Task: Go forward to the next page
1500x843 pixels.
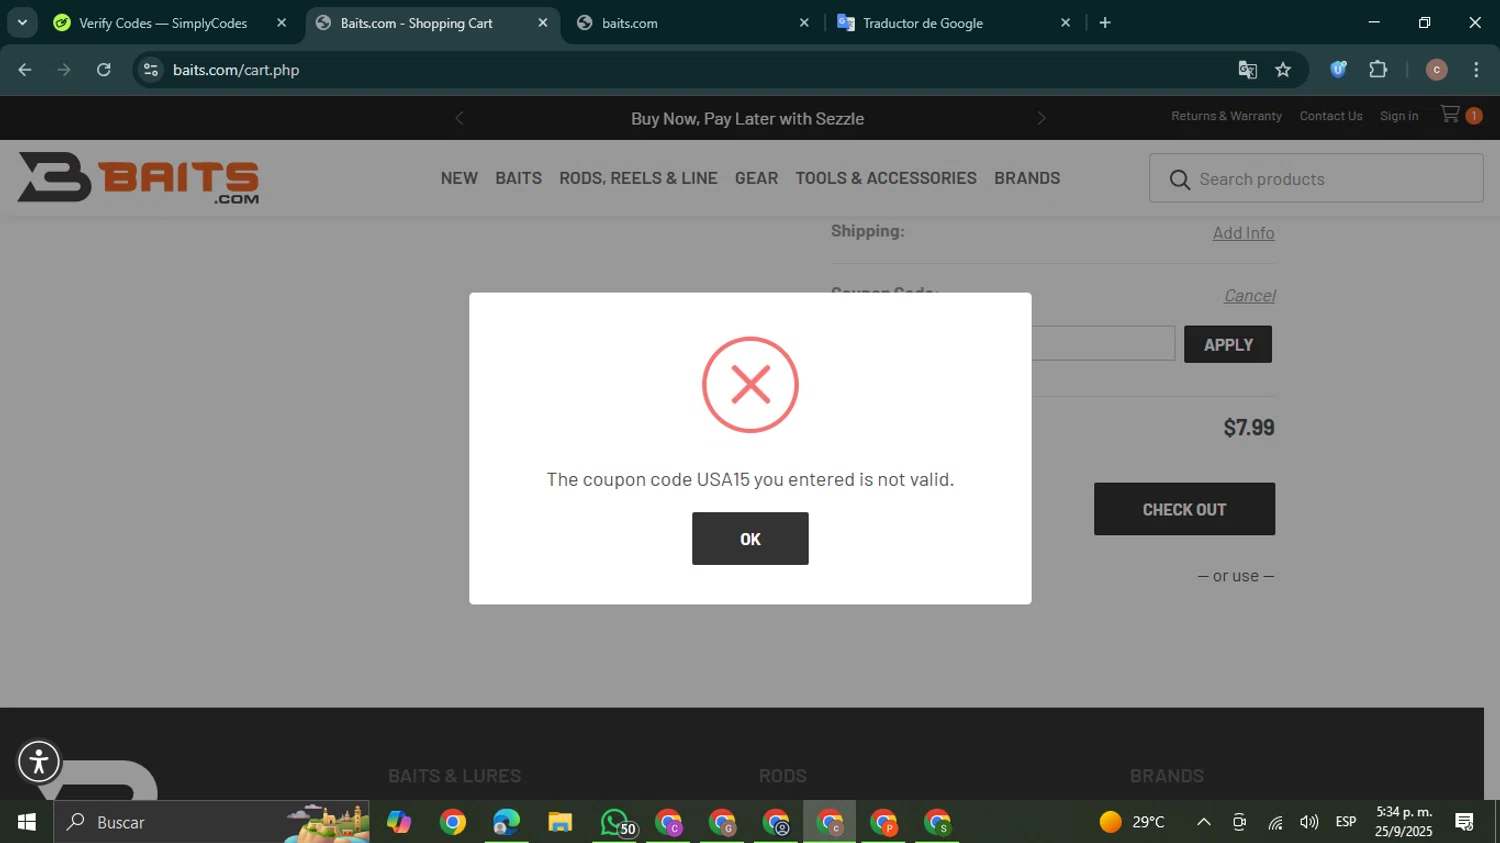Action: (64, 69)
